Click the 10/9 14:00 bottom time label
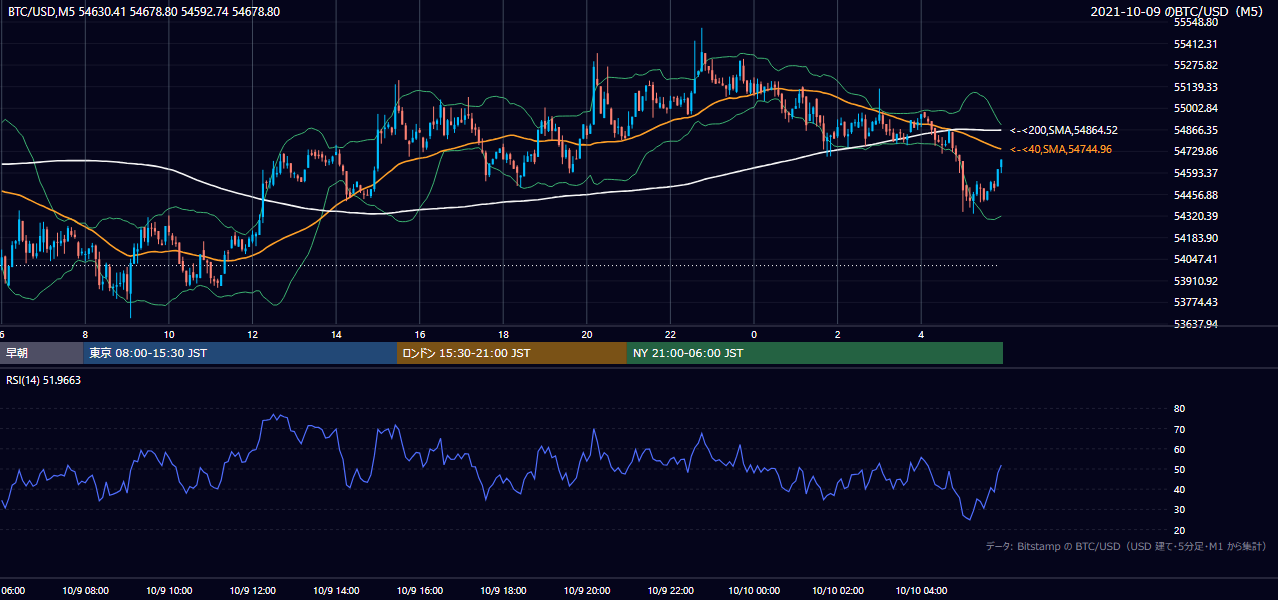 point(337,590)
